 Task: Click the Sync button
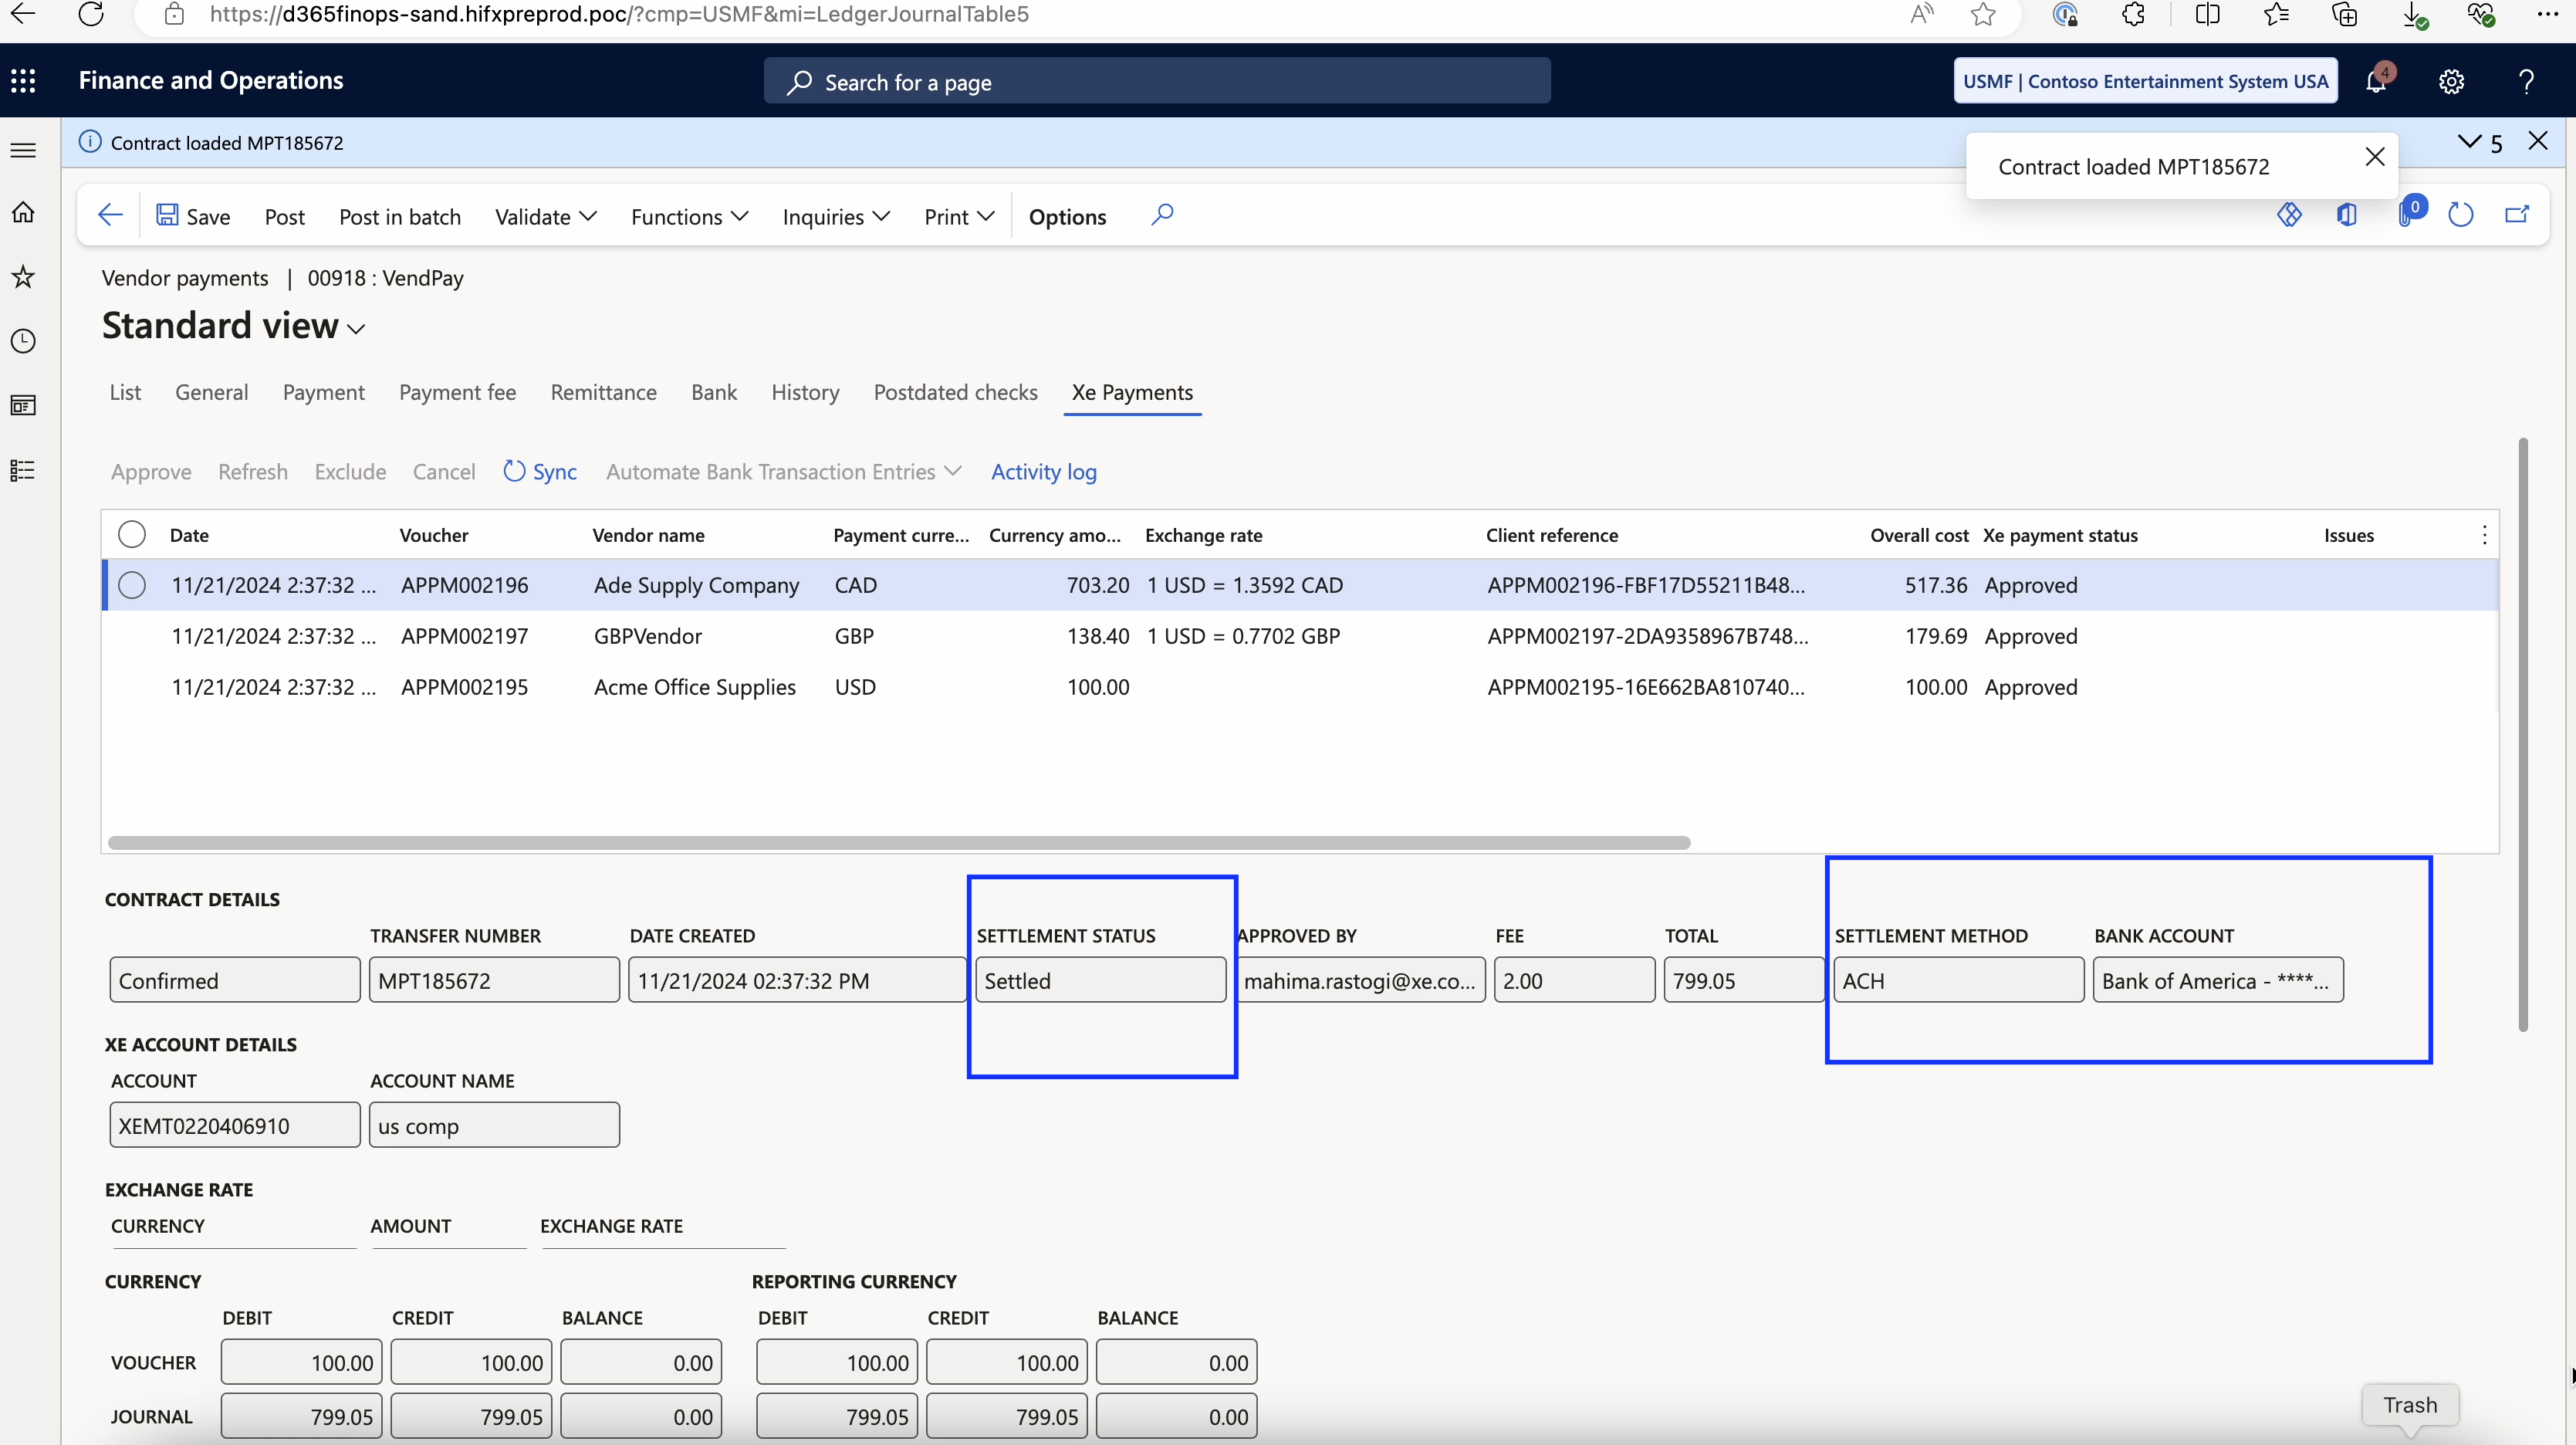pyautogui.click(x=540, y=471)
